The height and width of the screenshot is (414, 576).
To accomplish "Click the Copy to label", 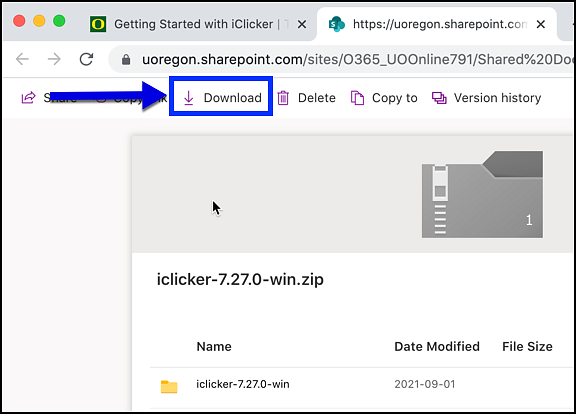I will coord(395,98).
